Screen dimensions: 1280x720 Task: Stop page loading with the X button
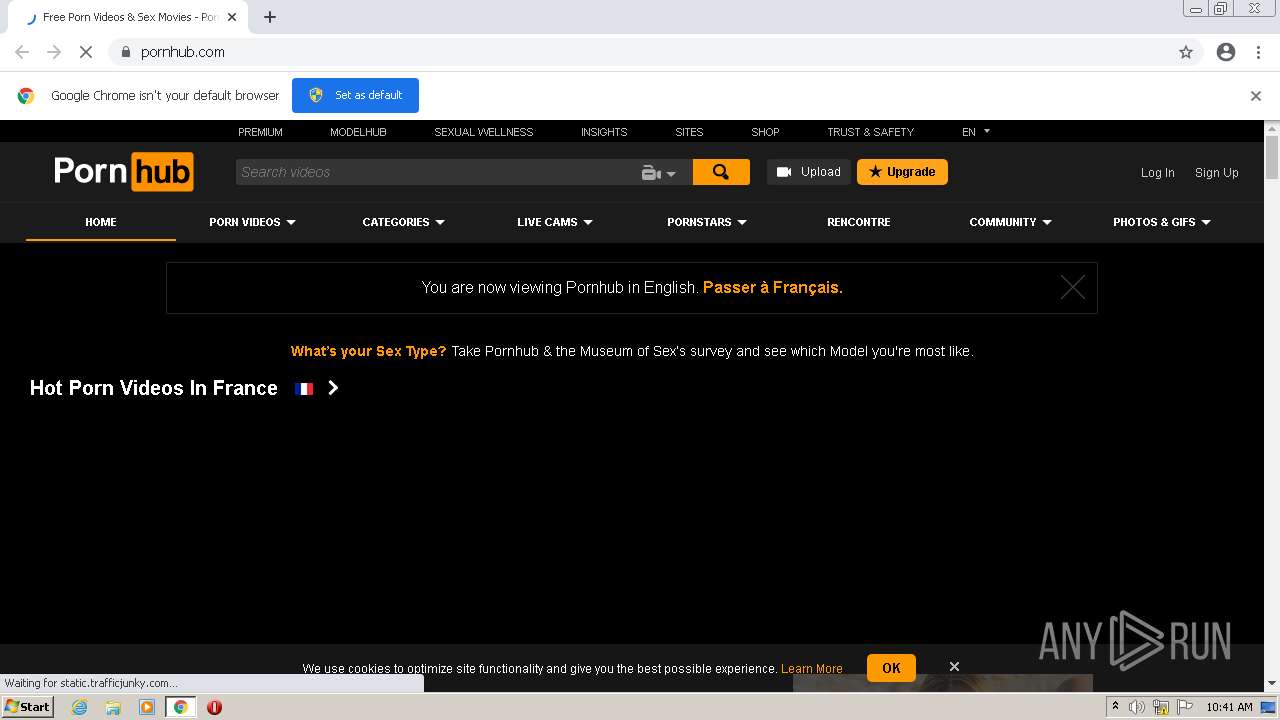pos(86,52)
